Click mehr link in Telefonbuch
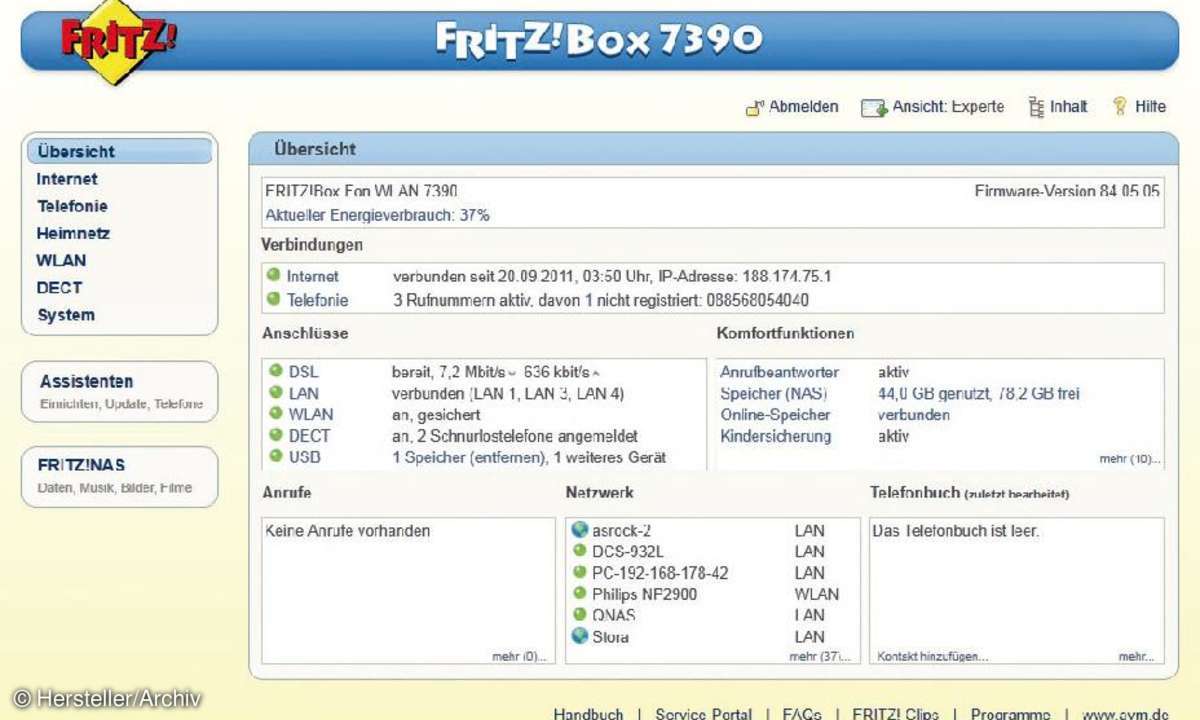 click(x=1136, y=656)
